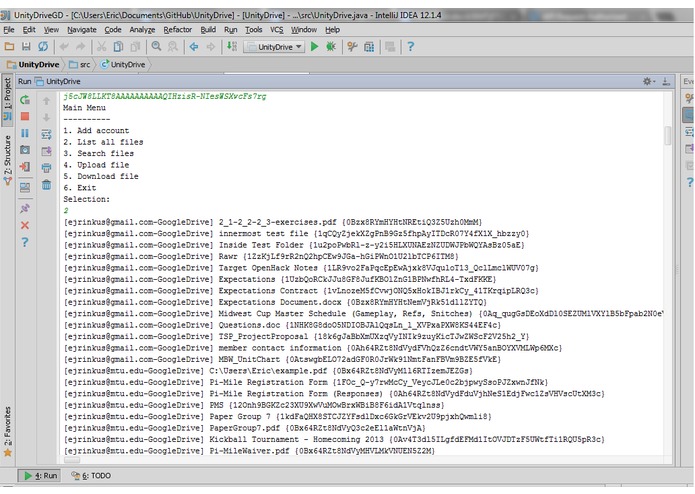Pin the Run tab
This screenshot has height=494, width=695.
[x=25, y=208]
